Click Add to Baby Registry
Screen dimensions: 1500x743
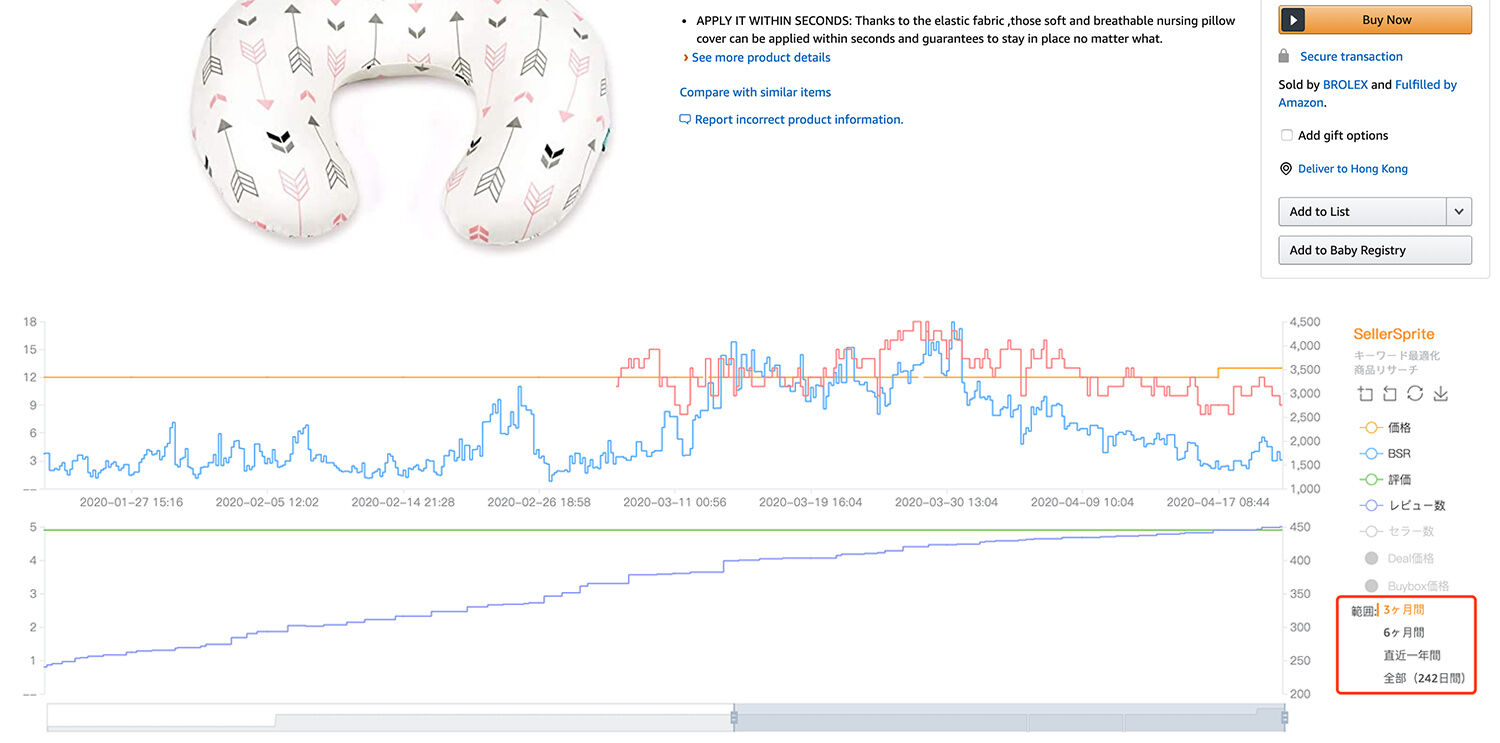point(1375,250)
